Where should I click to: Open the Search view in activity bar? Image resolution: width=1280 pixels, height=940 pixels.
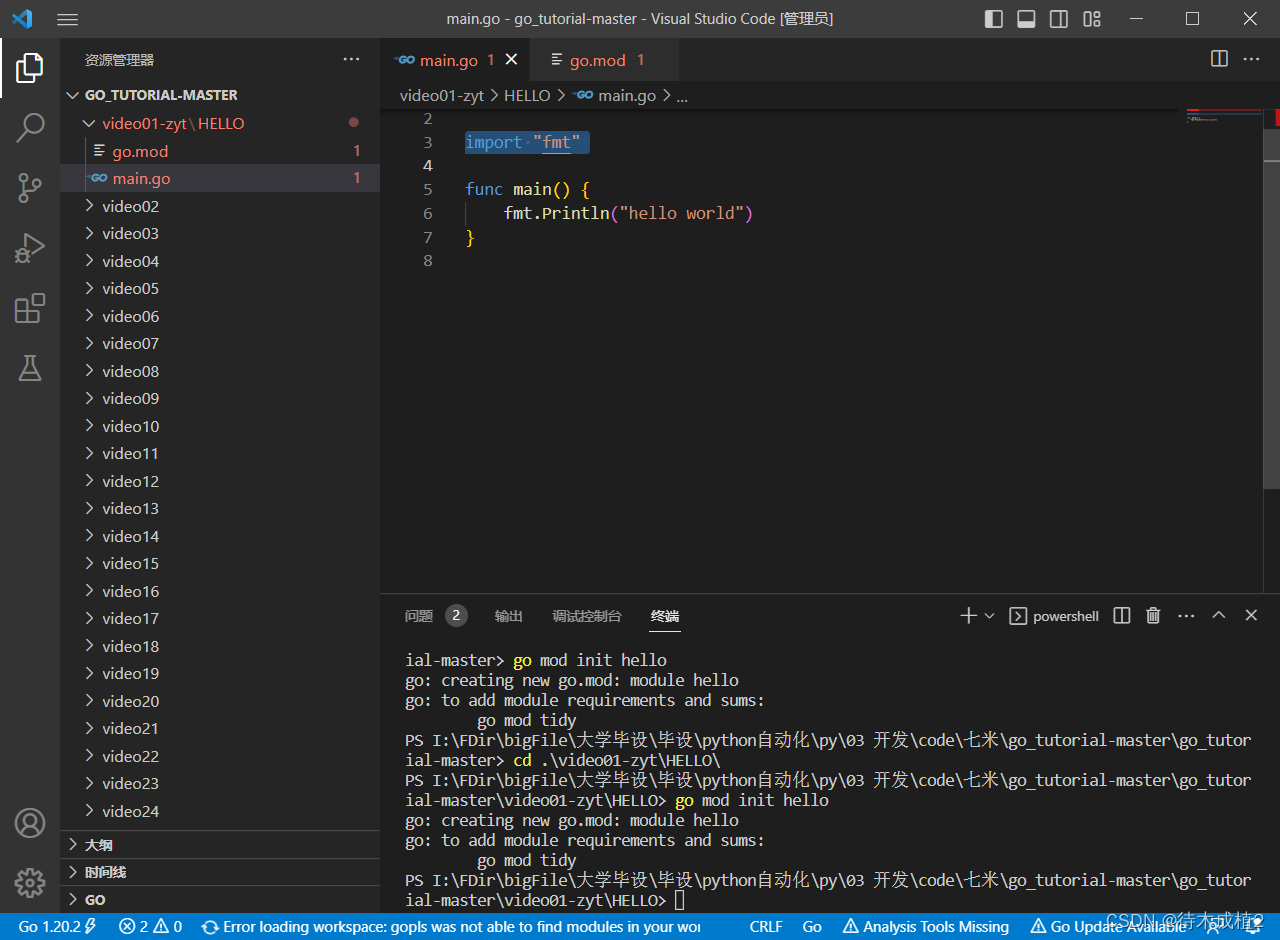[30, 127]
